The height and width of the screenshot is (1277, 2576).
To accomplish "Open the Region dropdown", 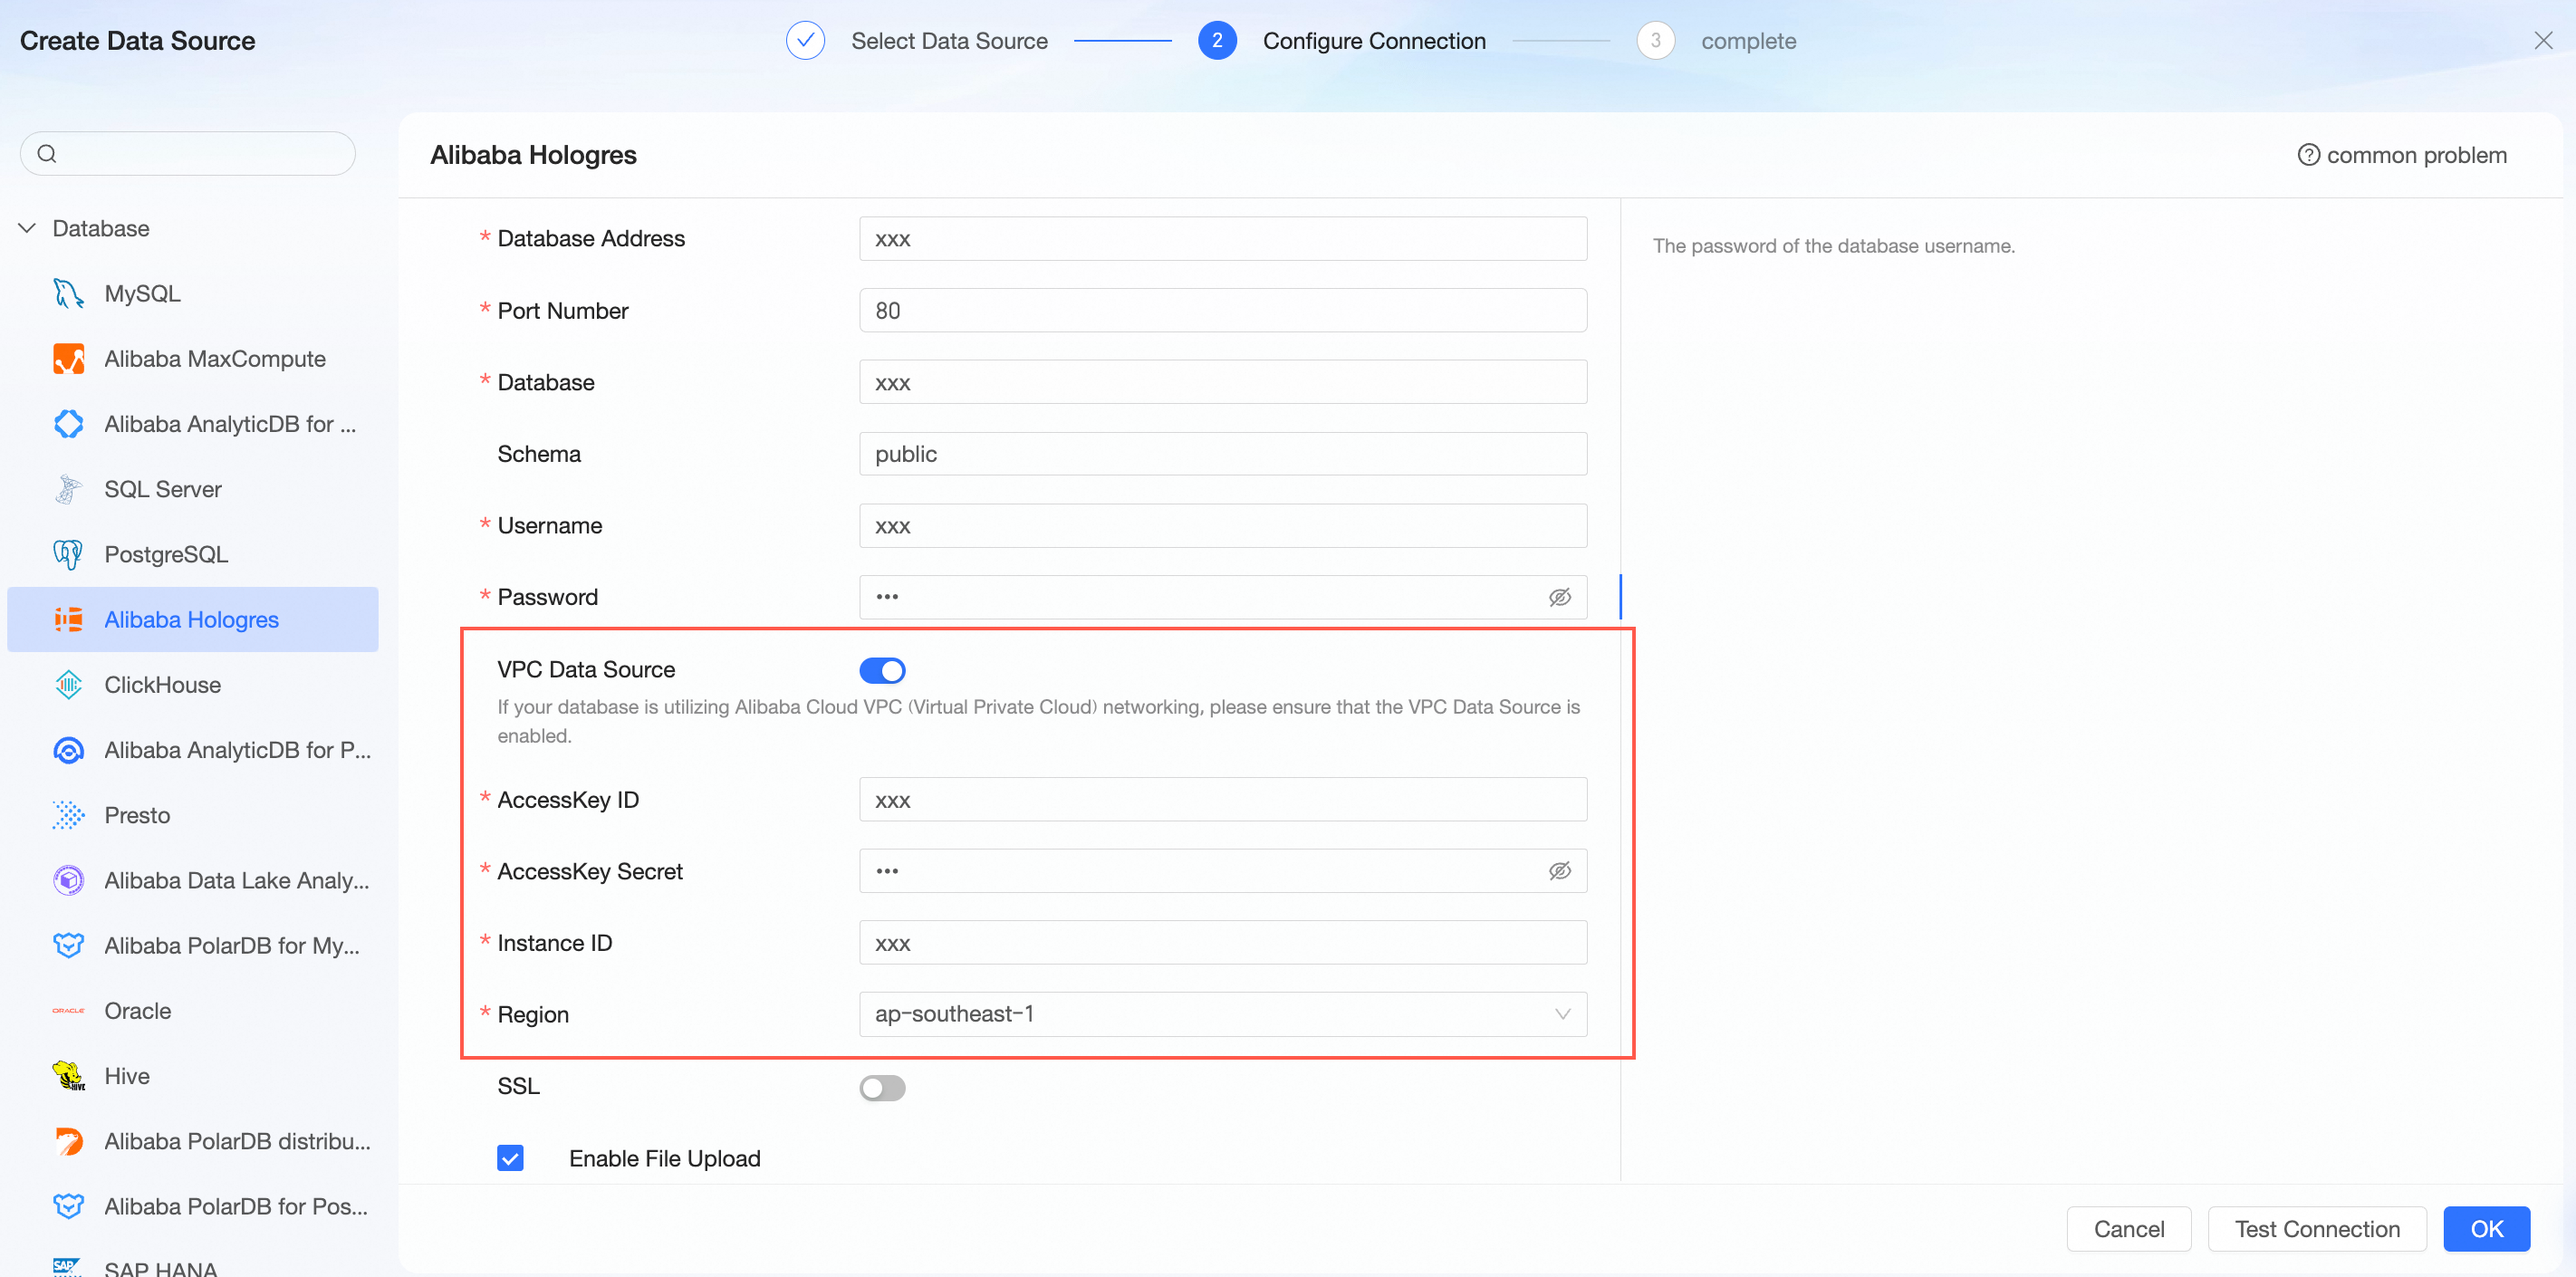I will [1223, 1014].
